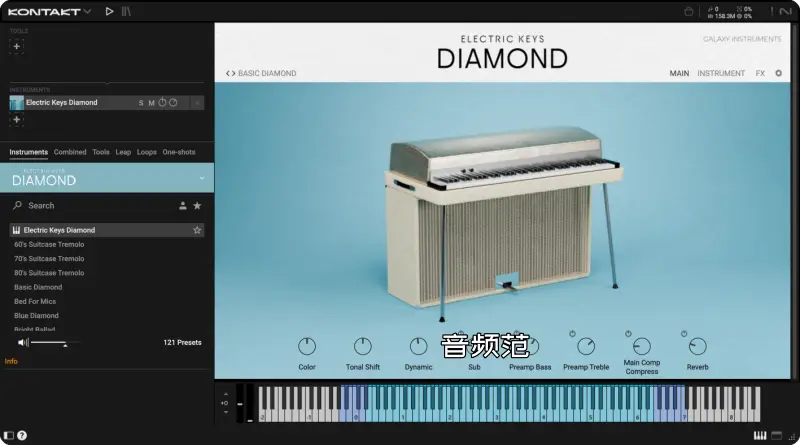
Task: Add a new tool with the plus icon under Tools
Action: [16, 47]
